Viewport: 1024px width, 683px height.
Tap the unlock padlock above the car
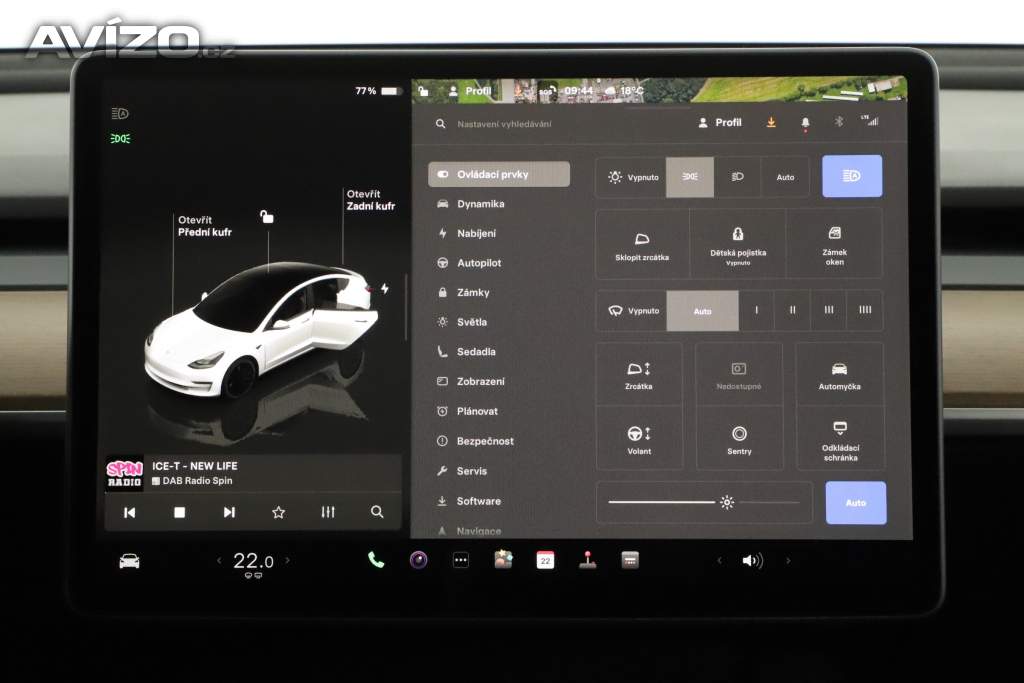[266, 216]
